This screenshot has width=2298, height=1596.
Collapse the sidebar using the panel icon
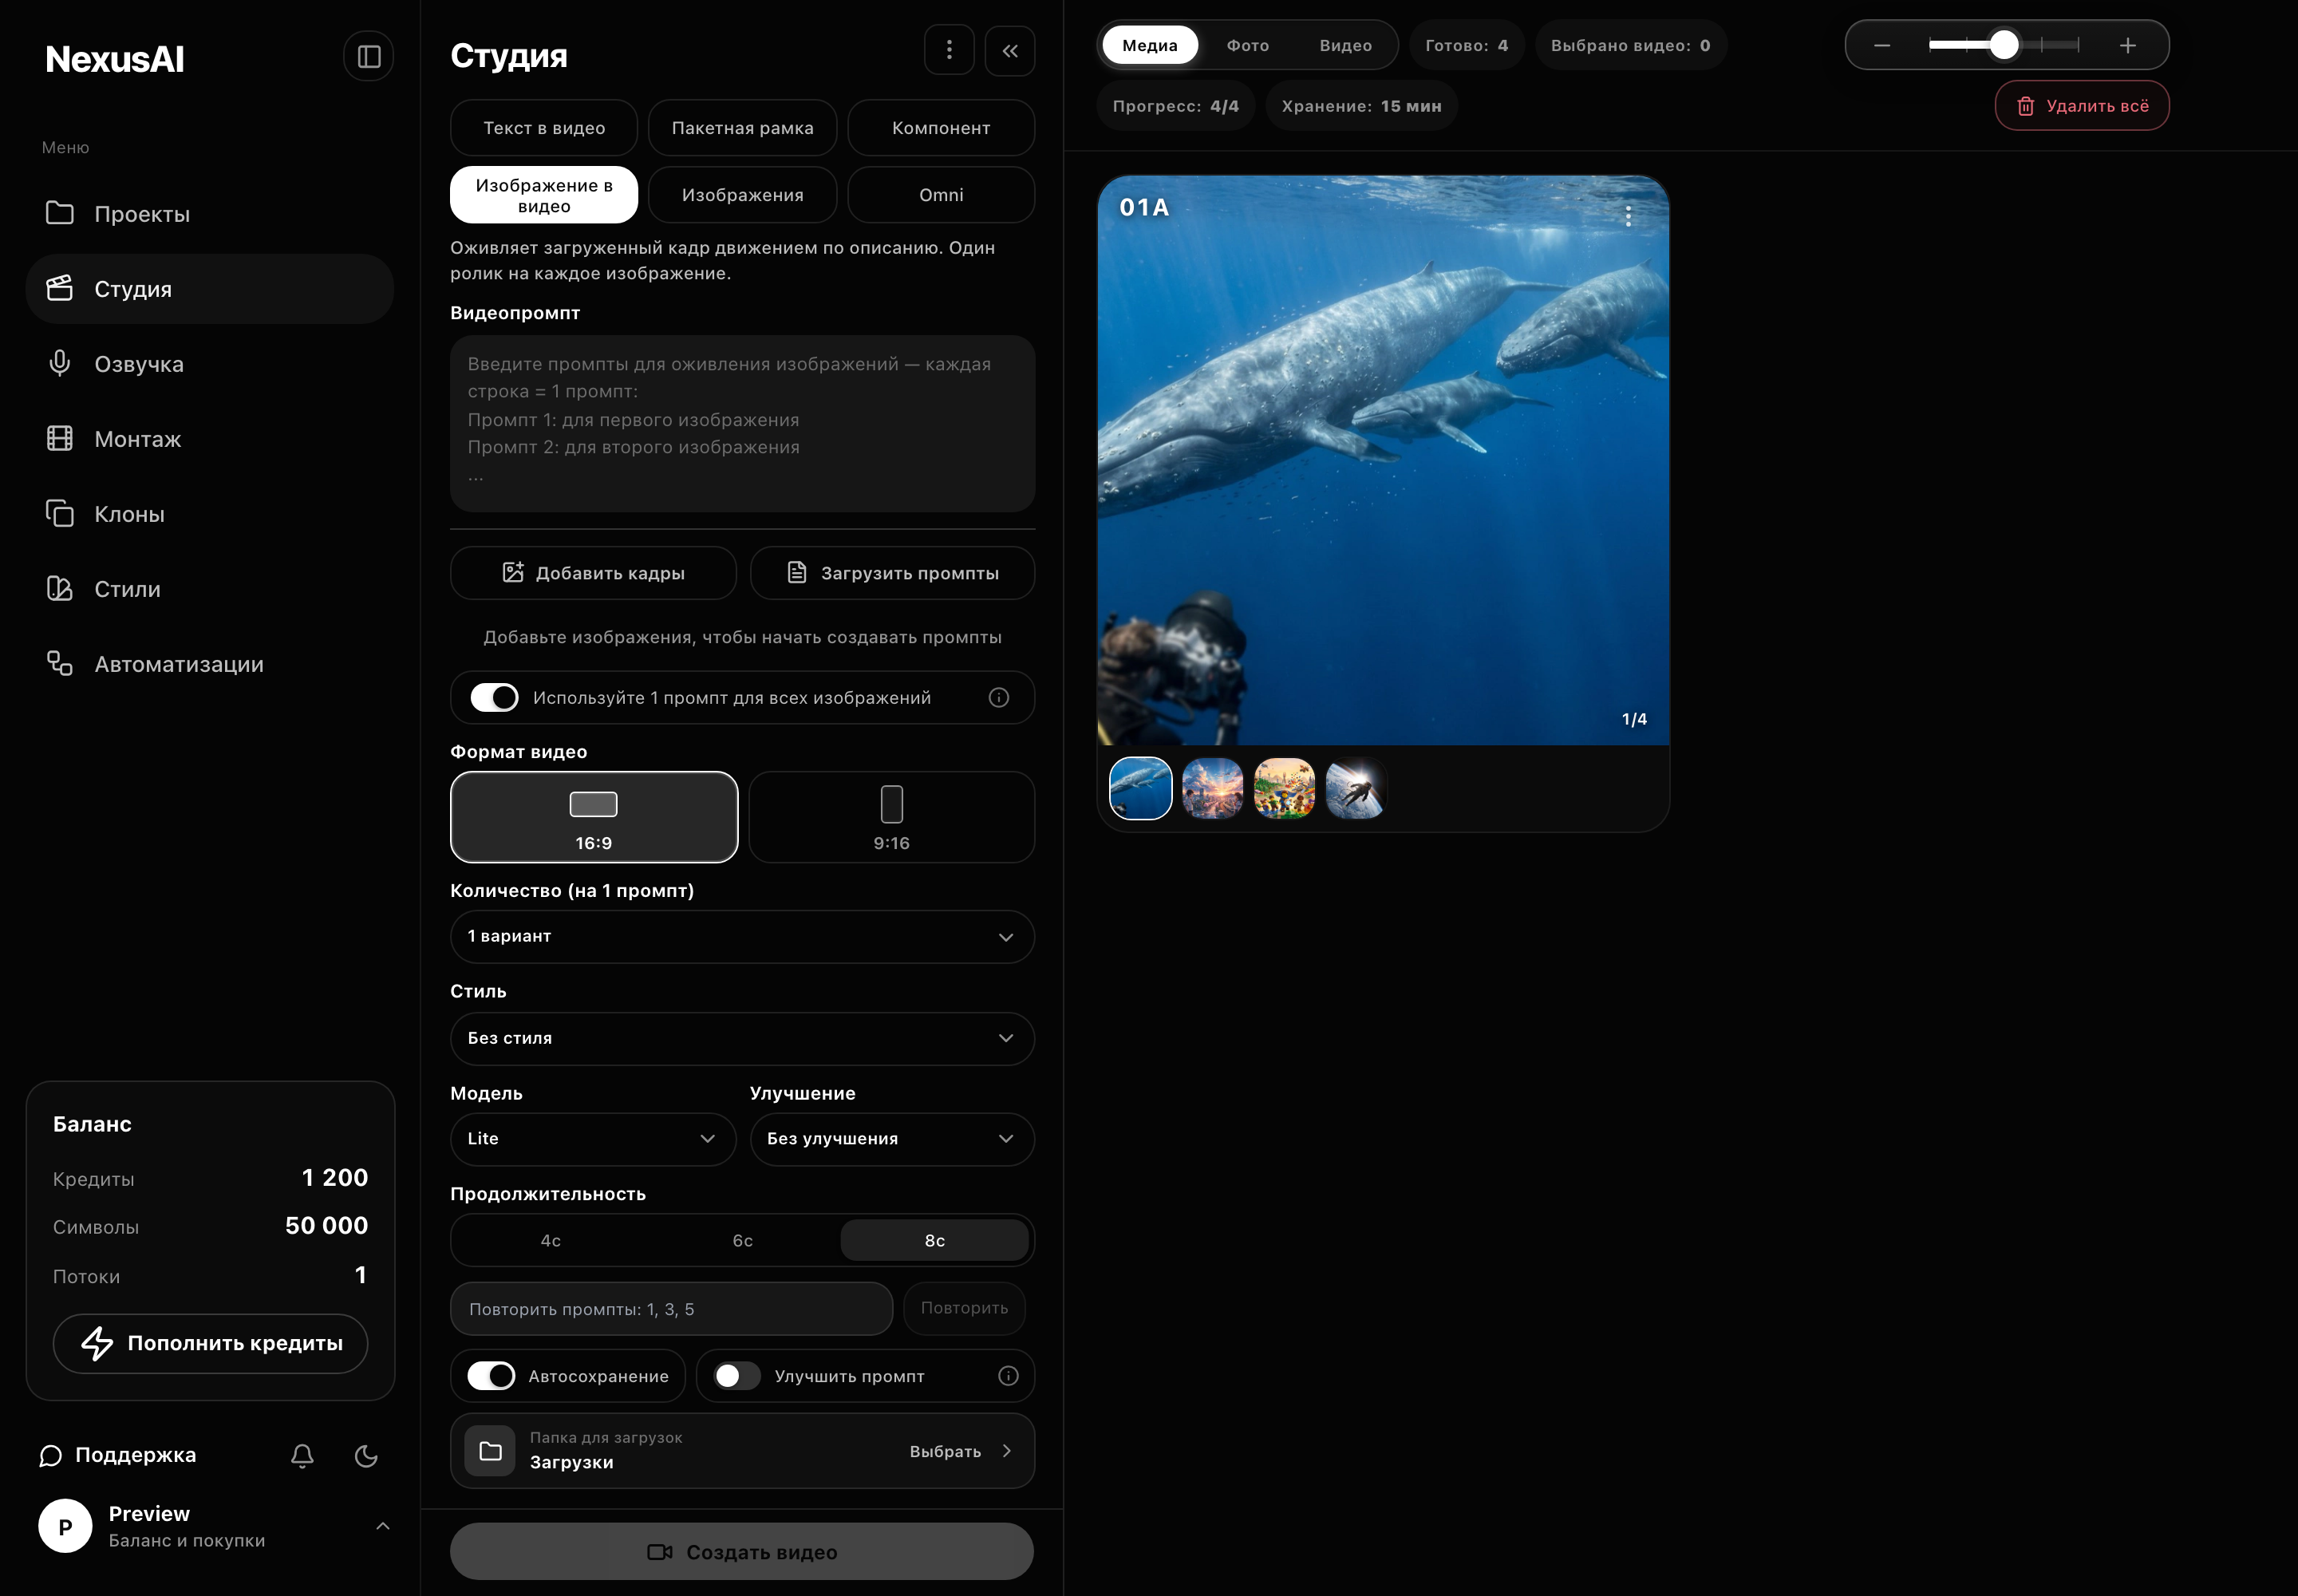pyautogui.click(x=368, y=56)
